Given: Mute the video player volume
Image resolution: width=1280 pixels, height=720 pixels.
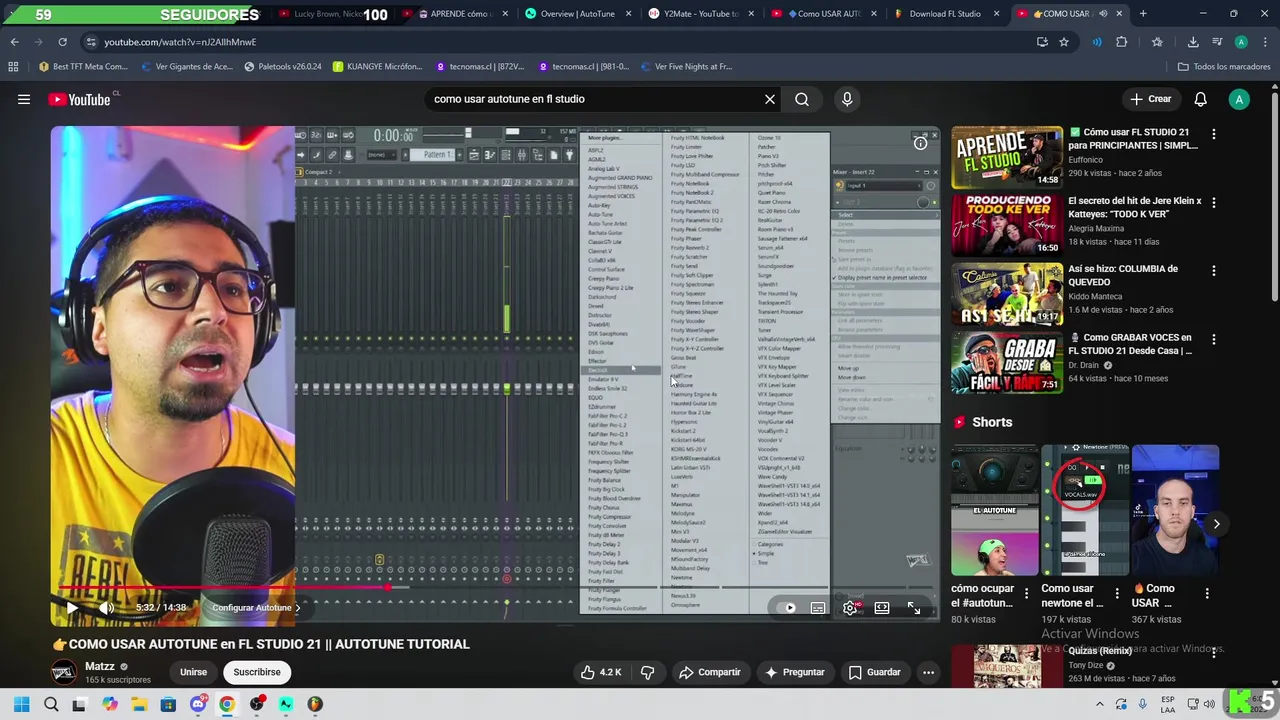Looking at the screenshot, I should click(106, 608).
